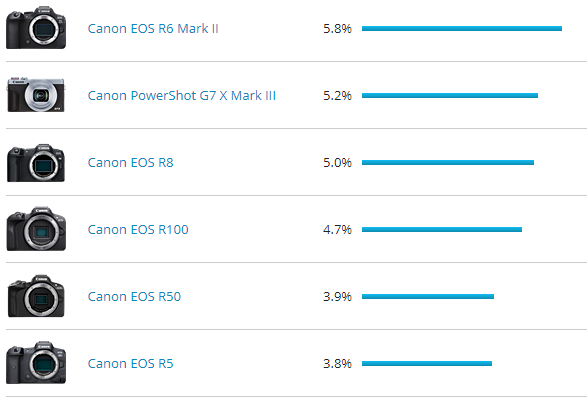Open the Canon EOS R6 Mark II link

click(153, 28)
